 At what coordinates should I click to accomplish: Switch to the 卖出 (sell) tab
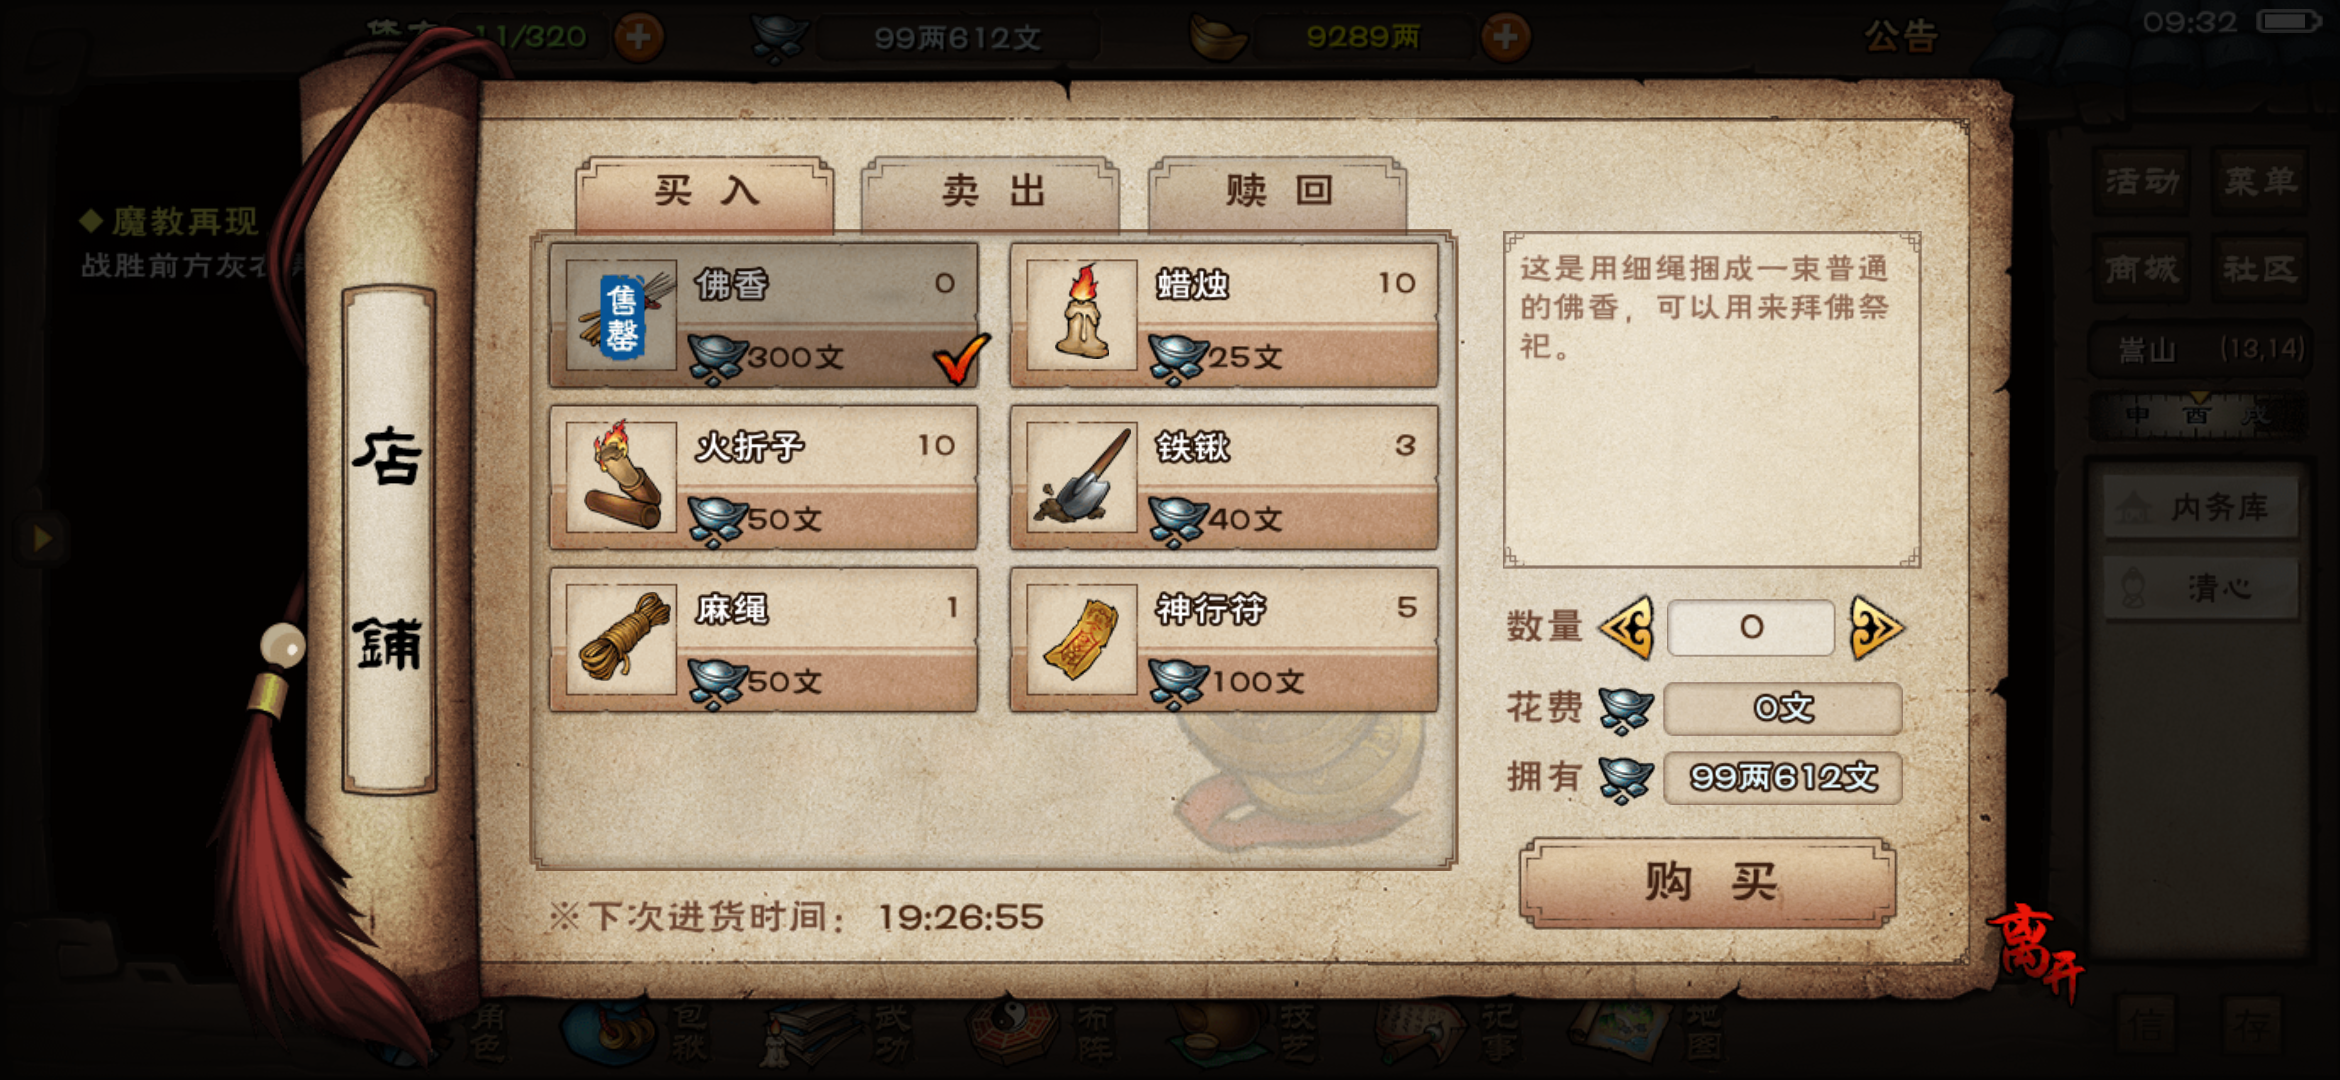(991, 191)
